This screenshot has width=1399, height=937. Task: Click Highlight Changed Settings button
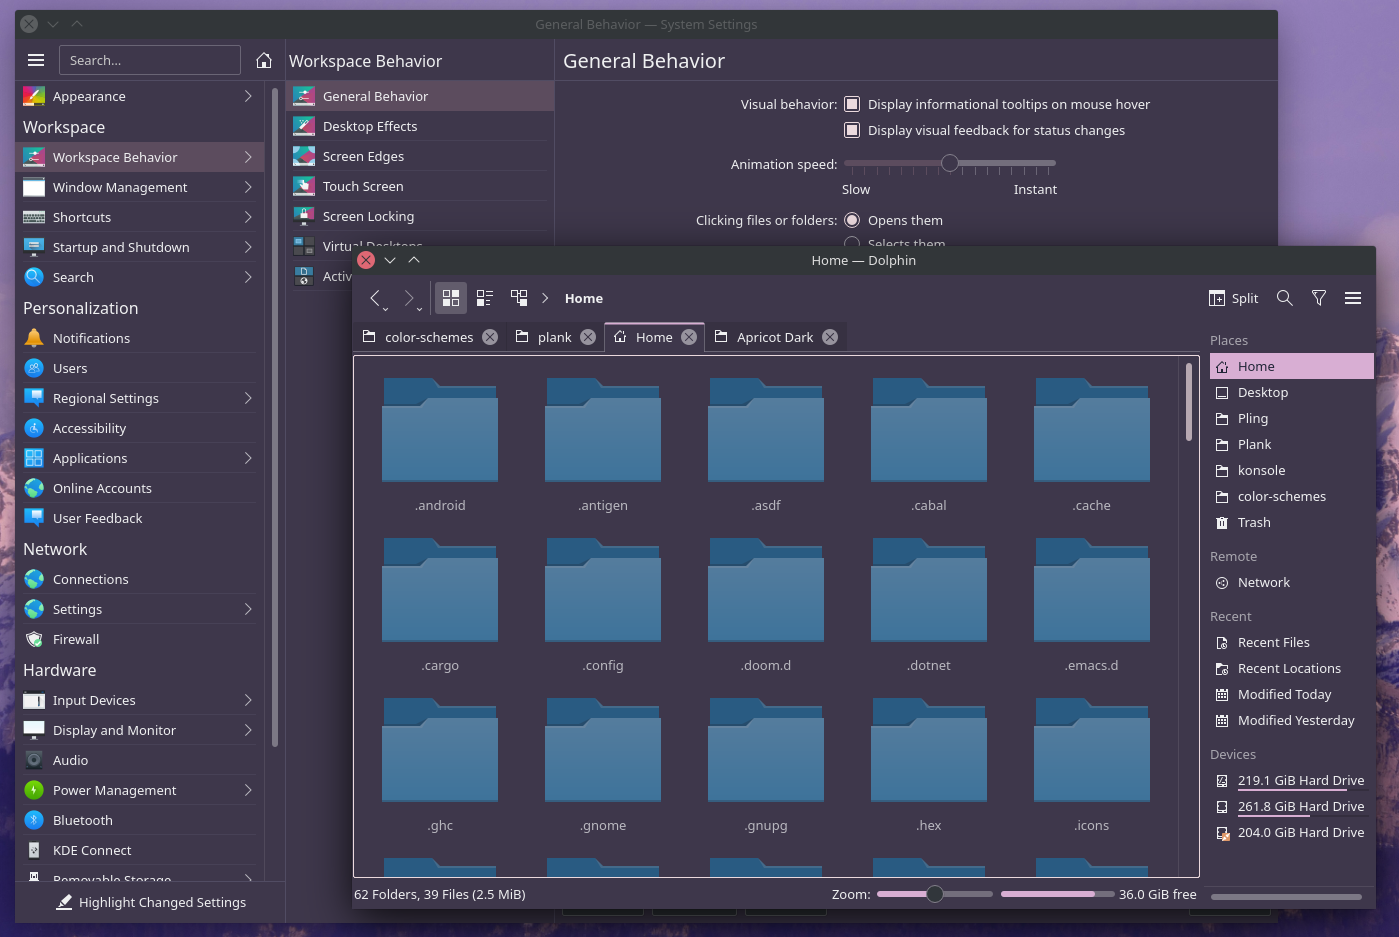(x=151, y=902)
